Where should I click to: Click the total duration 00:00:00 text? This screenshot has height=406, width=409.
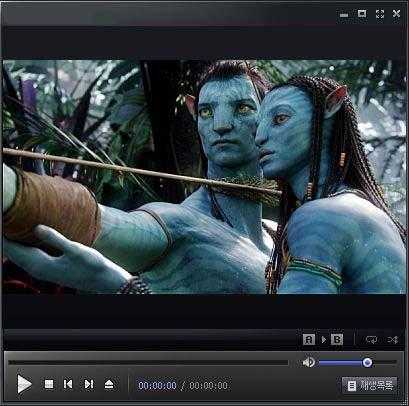(x=209, y=386)
